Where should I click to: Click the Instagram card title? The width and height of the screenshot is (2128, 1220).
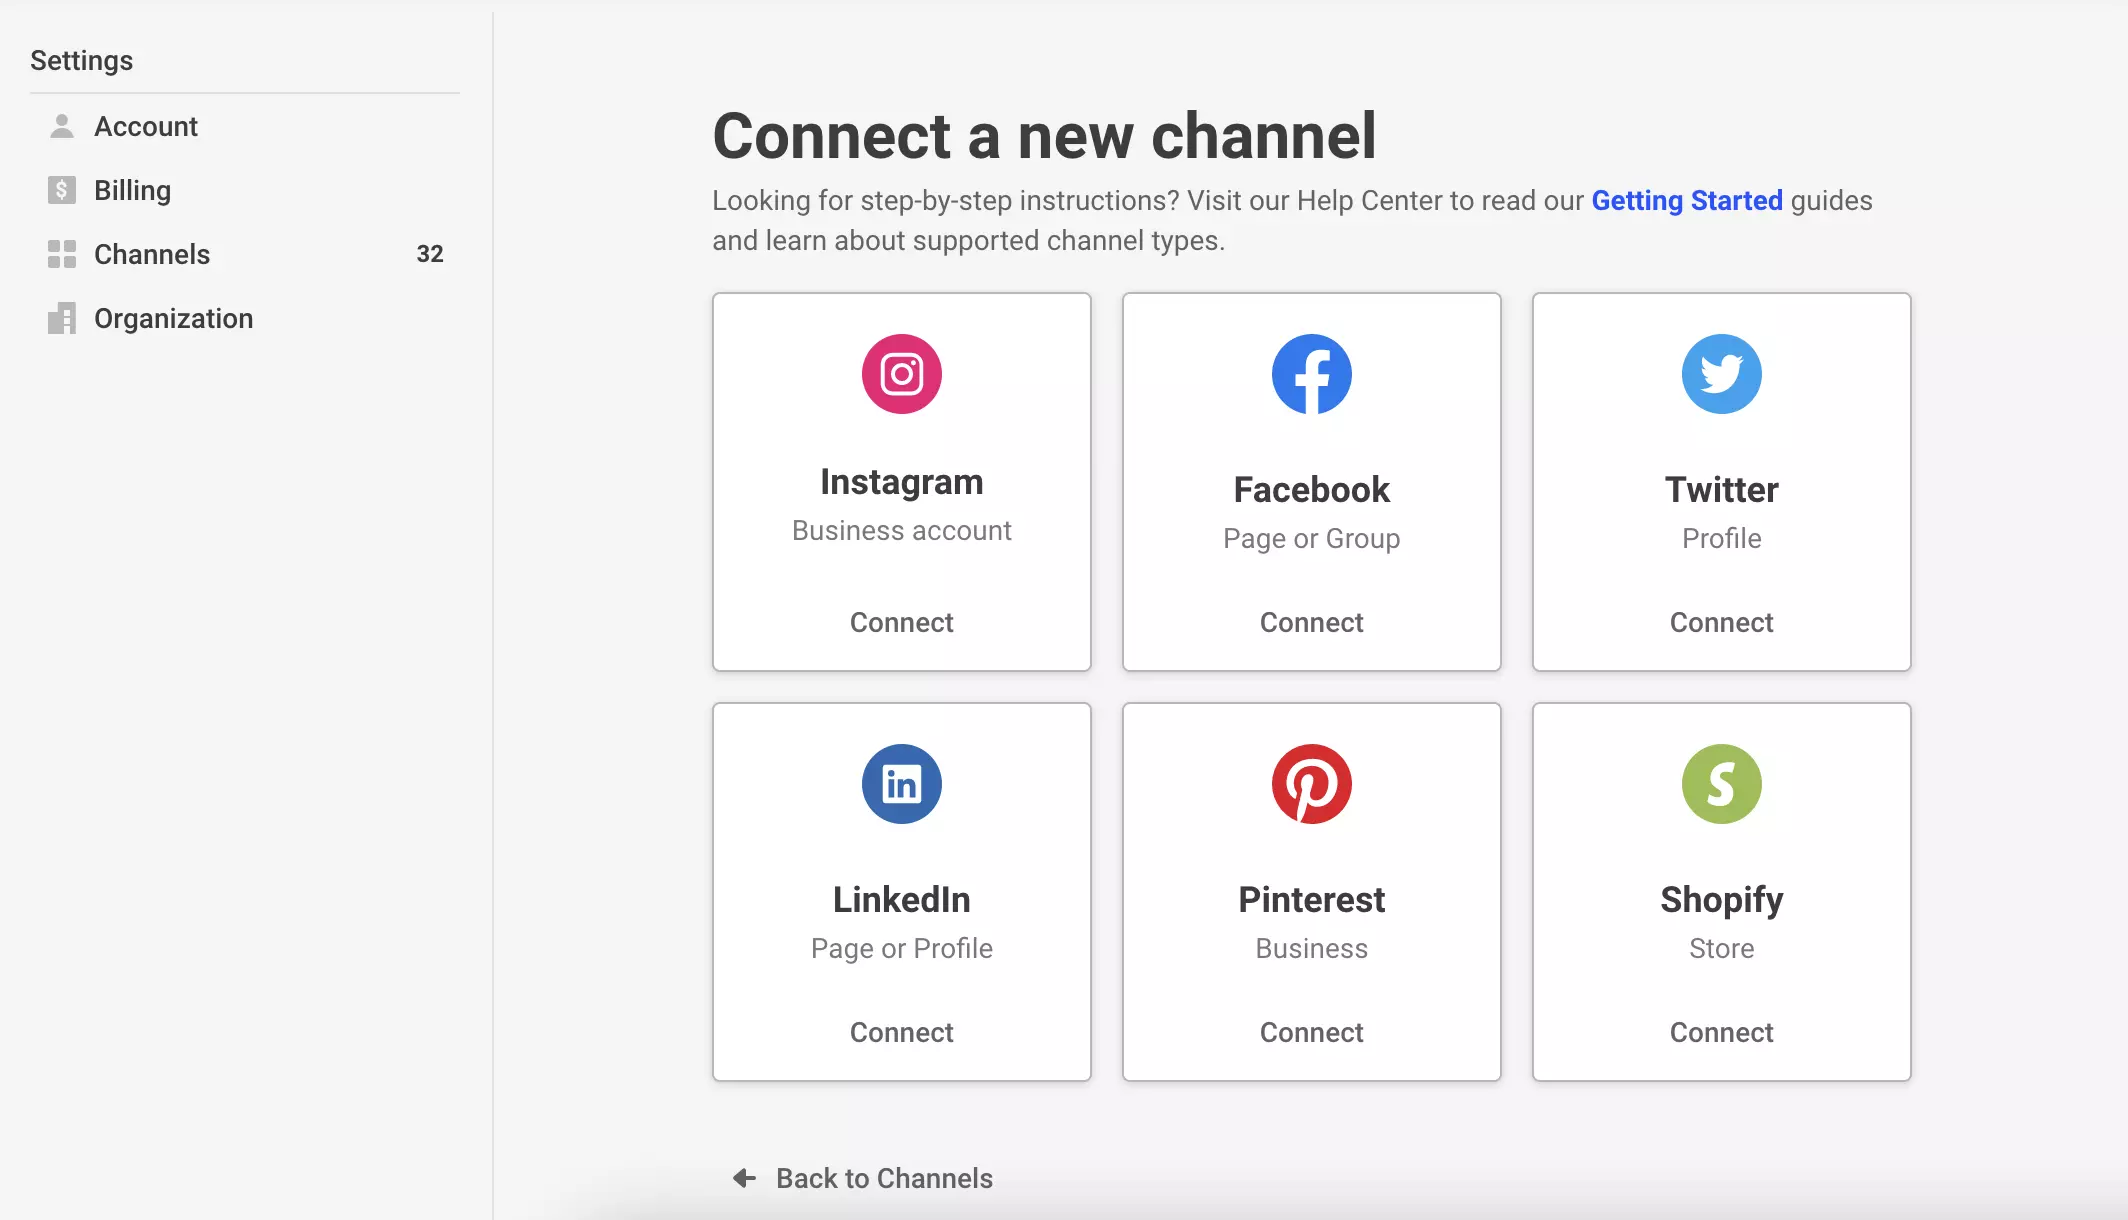(901, 482)
